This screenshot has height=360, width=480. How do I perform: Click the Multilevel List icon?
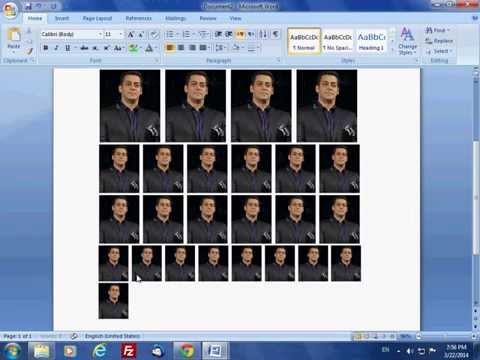click(203, 34)
